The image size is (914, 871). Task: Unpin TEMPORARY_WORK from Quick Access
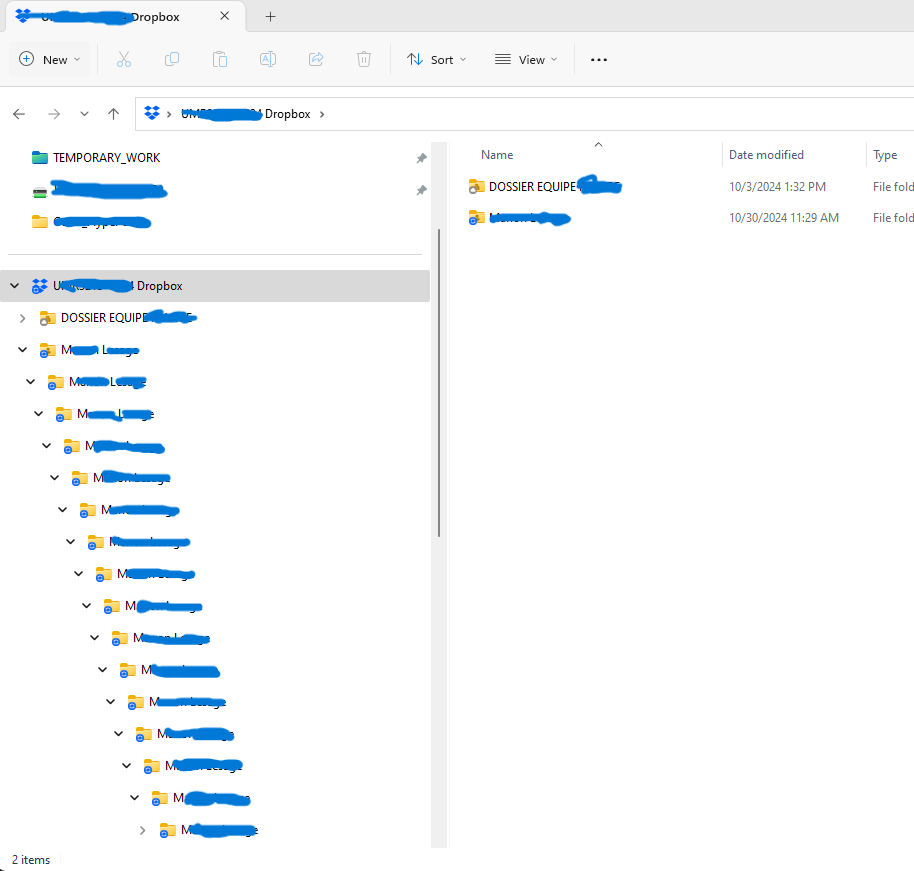click(421, 157)
